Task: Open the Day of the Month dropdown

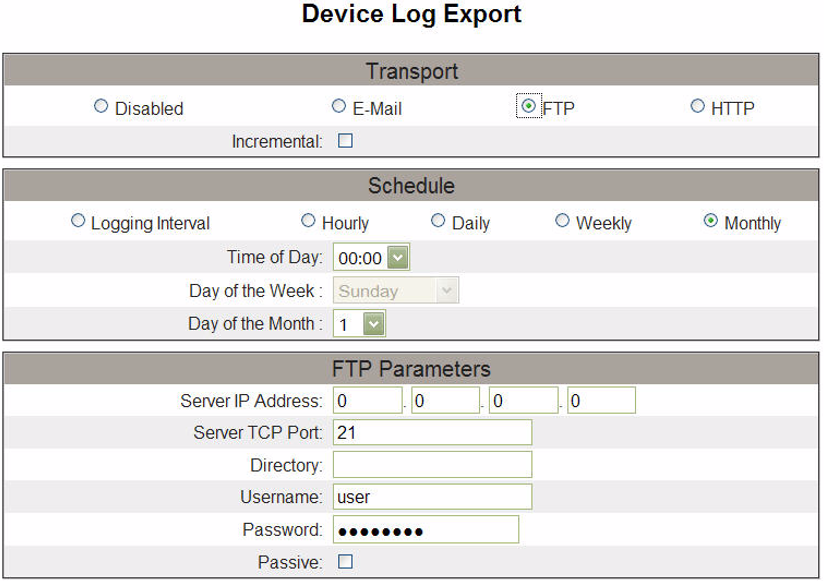Action: (359, 324)
